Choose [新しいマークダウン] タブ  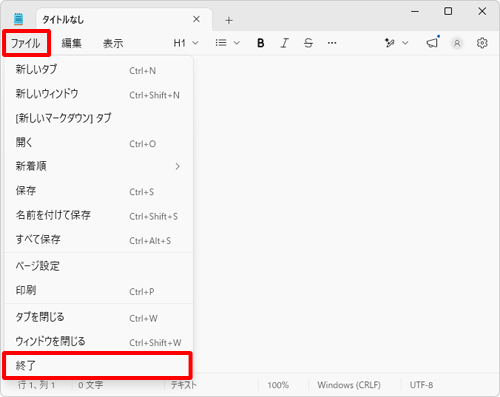point(99,118)
